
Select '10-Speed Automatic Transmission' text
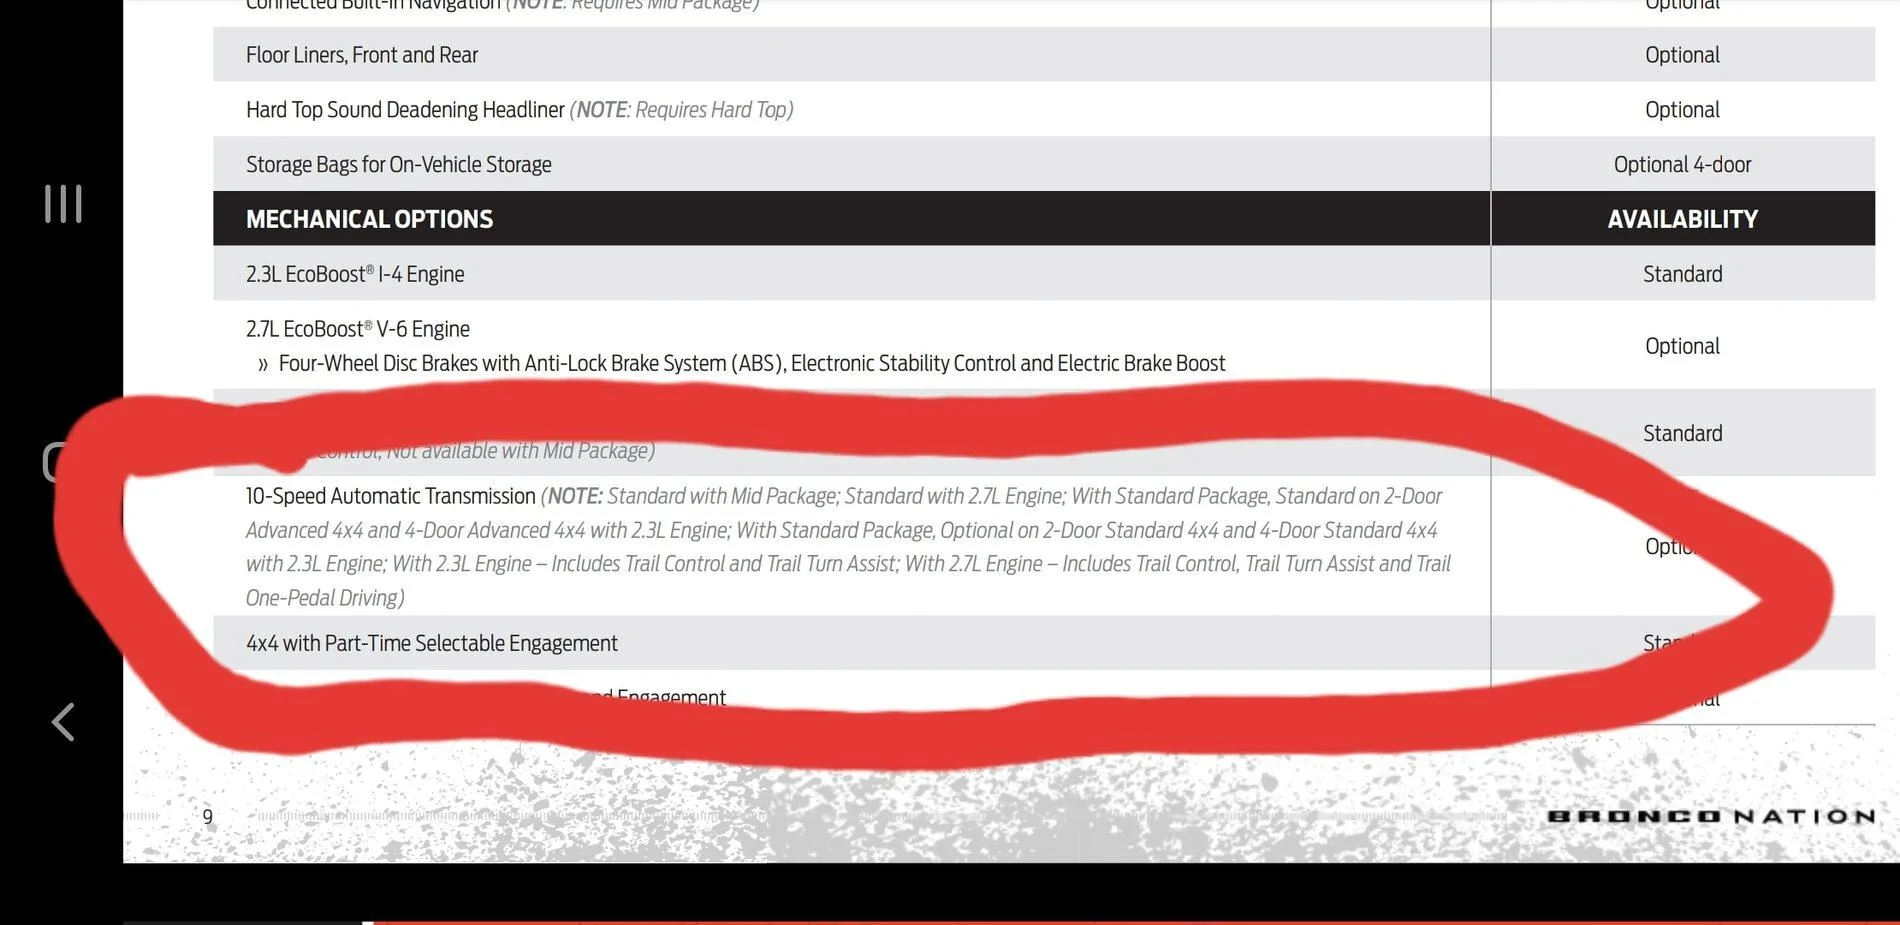tap(391, 496)
